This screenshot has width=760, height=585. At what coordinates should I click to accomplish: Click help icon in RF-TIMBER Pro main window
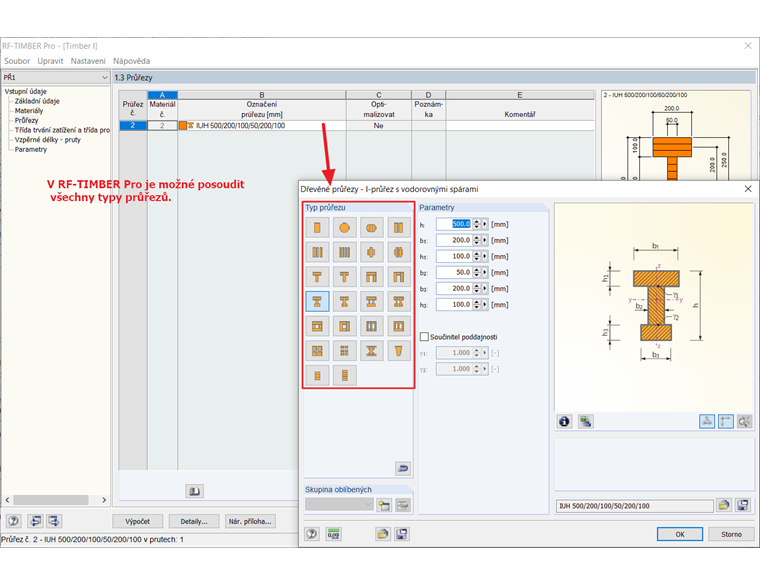tap(14, 521)
